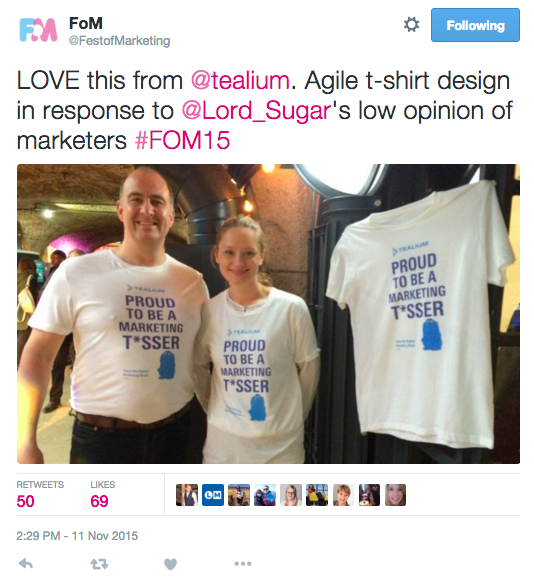Enlarge the tweet t-shirt photo
The width and height of the screenshot is (534, 584).
click(x=268, y=314)
